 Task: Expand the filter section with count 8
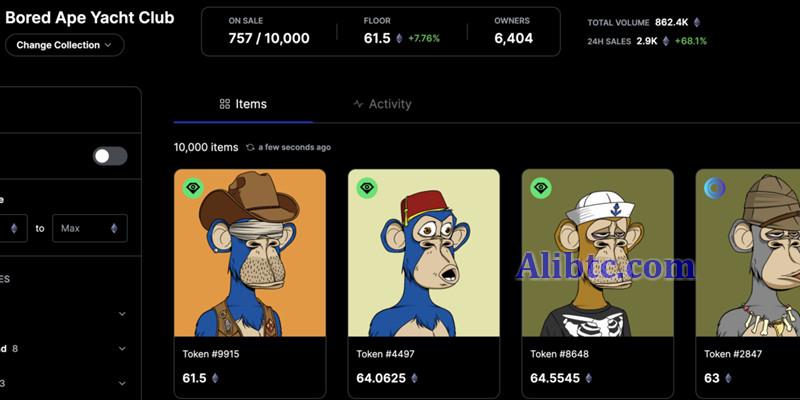click(x=122, y=348)
